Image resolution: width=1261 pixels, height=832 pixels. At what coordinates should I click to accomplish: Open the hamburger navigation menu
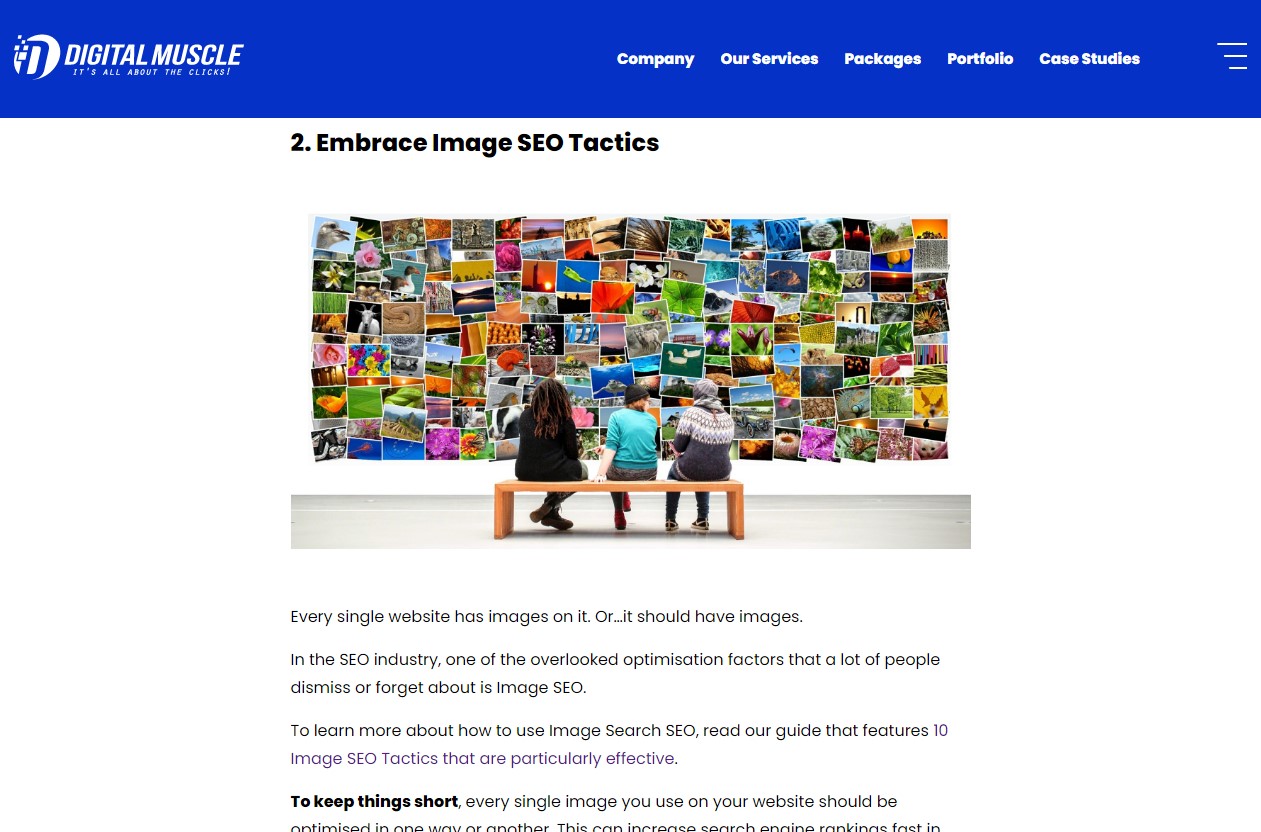point(1232,56)
